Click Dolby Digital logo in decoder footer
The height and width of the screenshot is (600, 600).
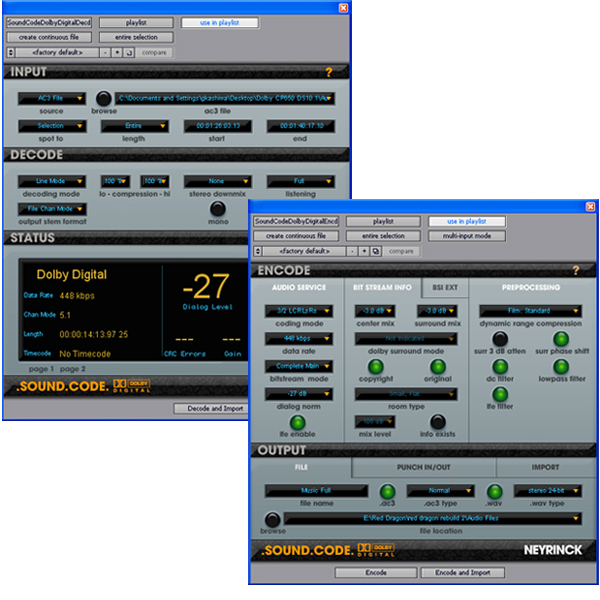coord(132,386)
